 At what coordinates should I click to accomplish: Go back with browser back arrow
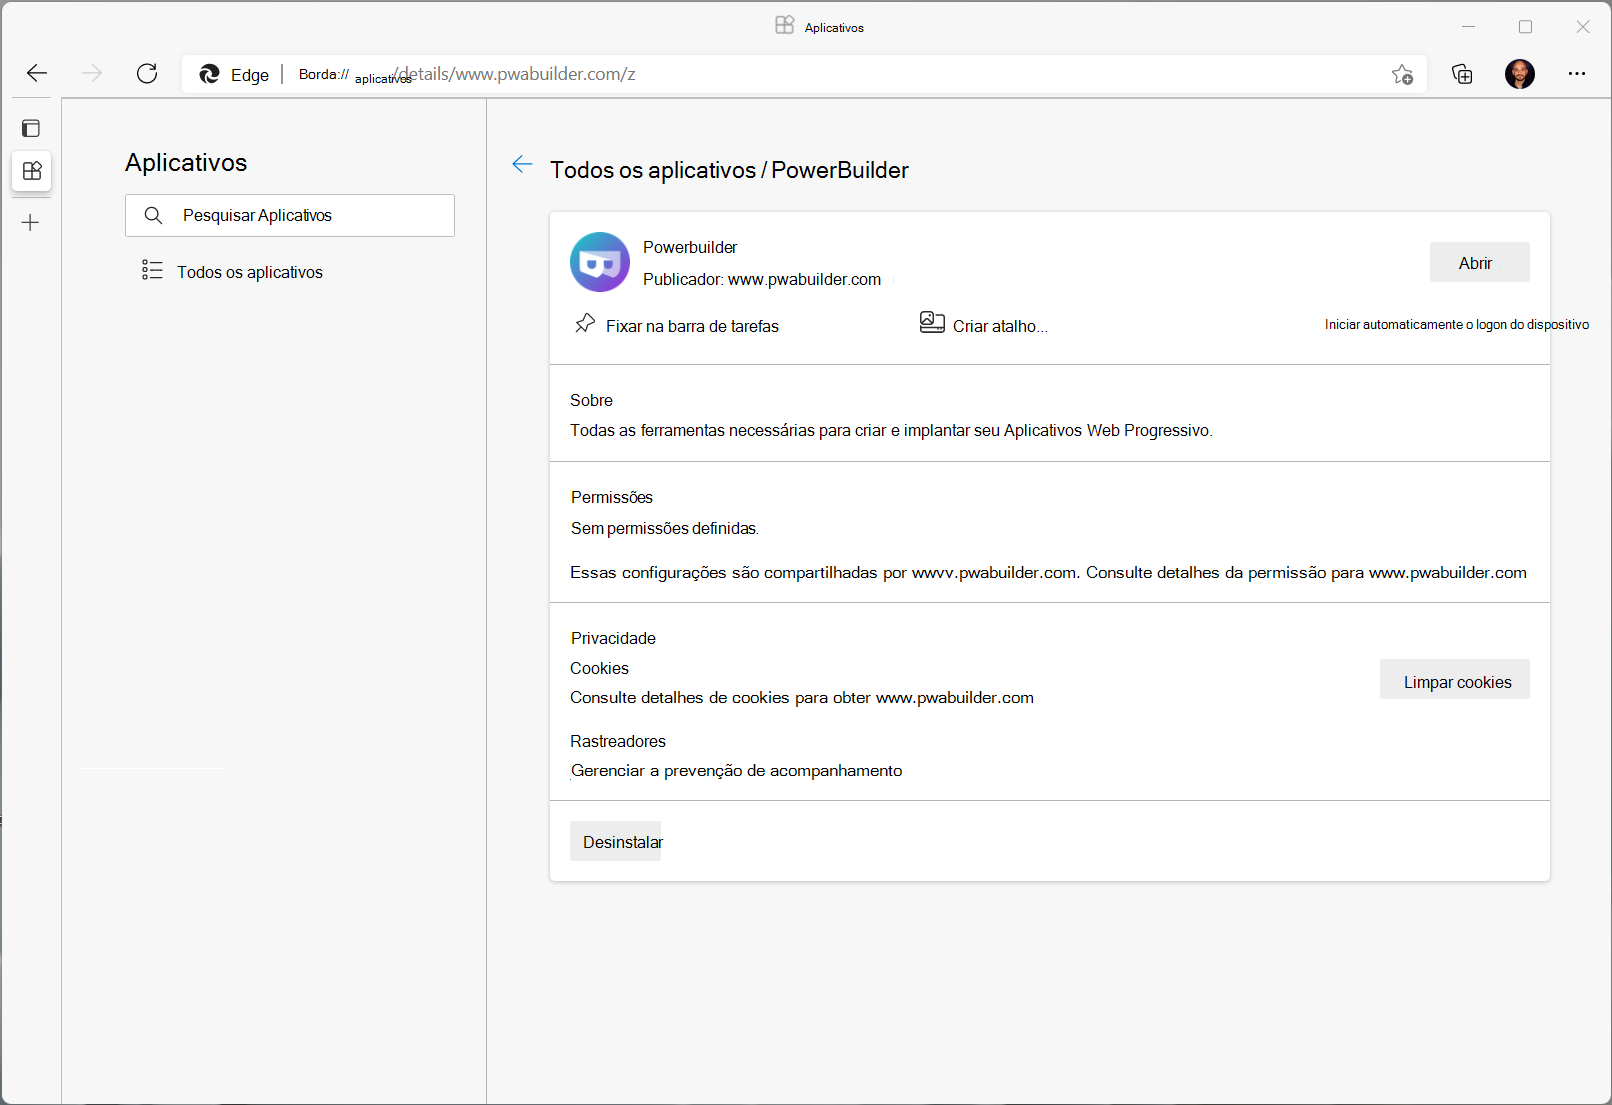coord(37,73)
